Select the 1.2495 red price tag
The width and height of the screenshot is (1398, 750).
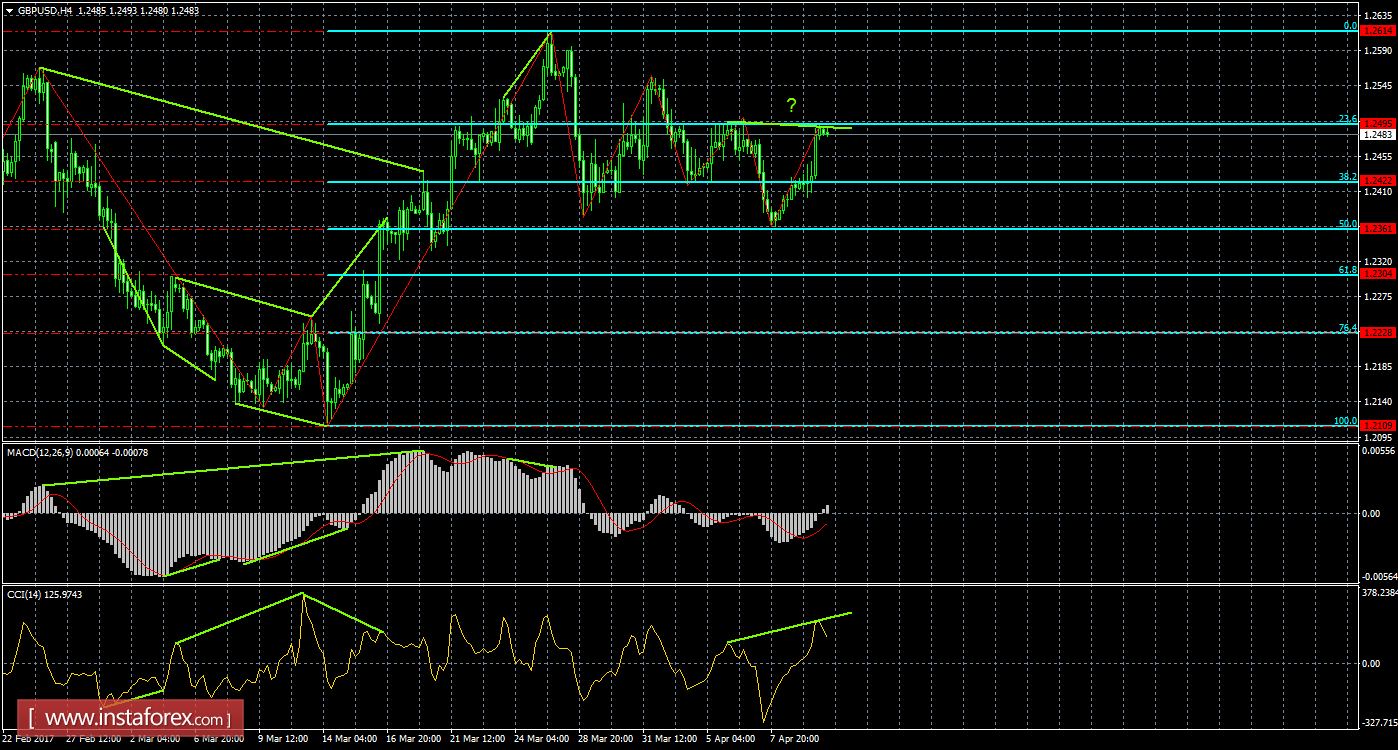pyautogui.click(x=1378, y=123)
